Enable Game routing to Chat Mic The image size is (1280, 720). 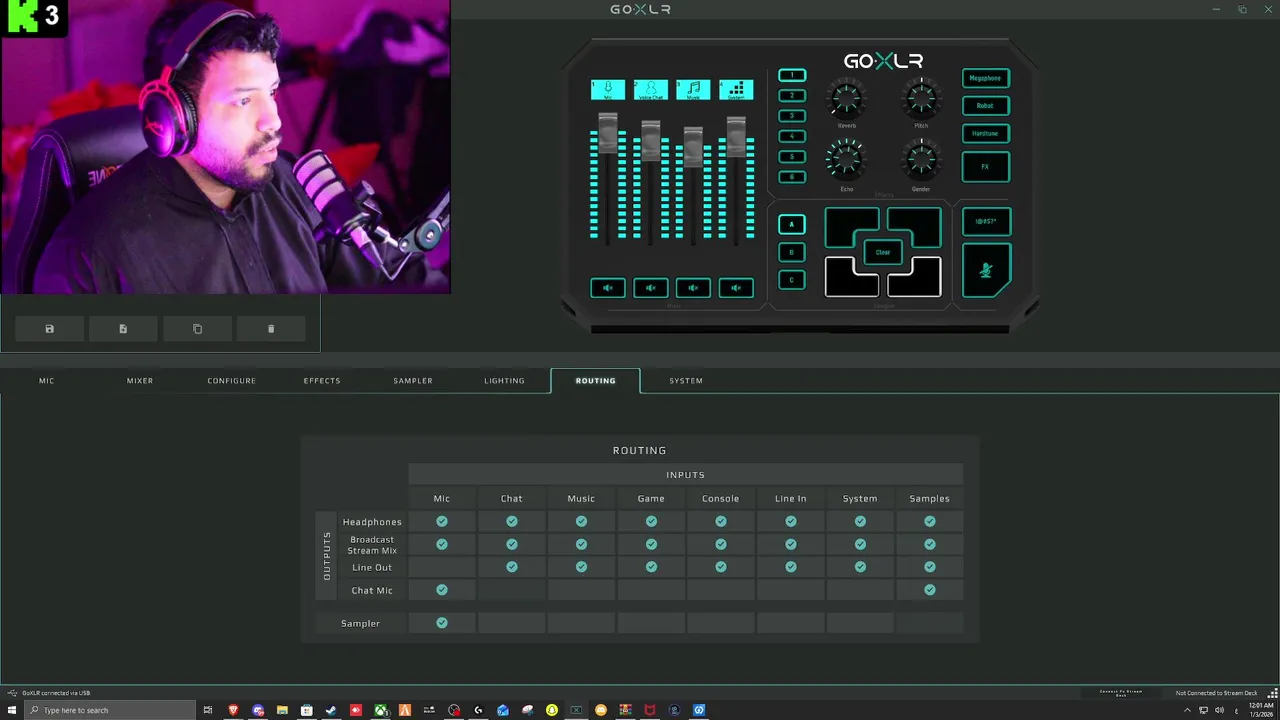pos(651,590)
